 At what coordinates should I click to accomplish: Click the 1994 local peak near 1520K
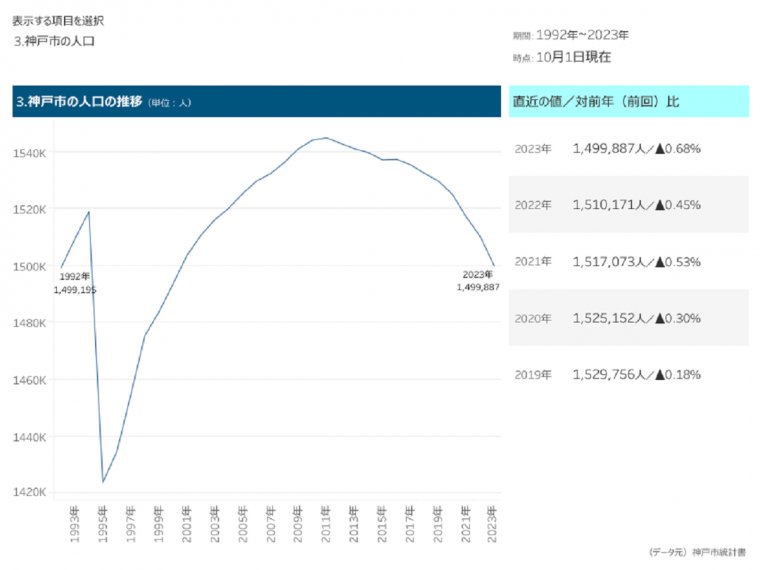coord(89,212)
